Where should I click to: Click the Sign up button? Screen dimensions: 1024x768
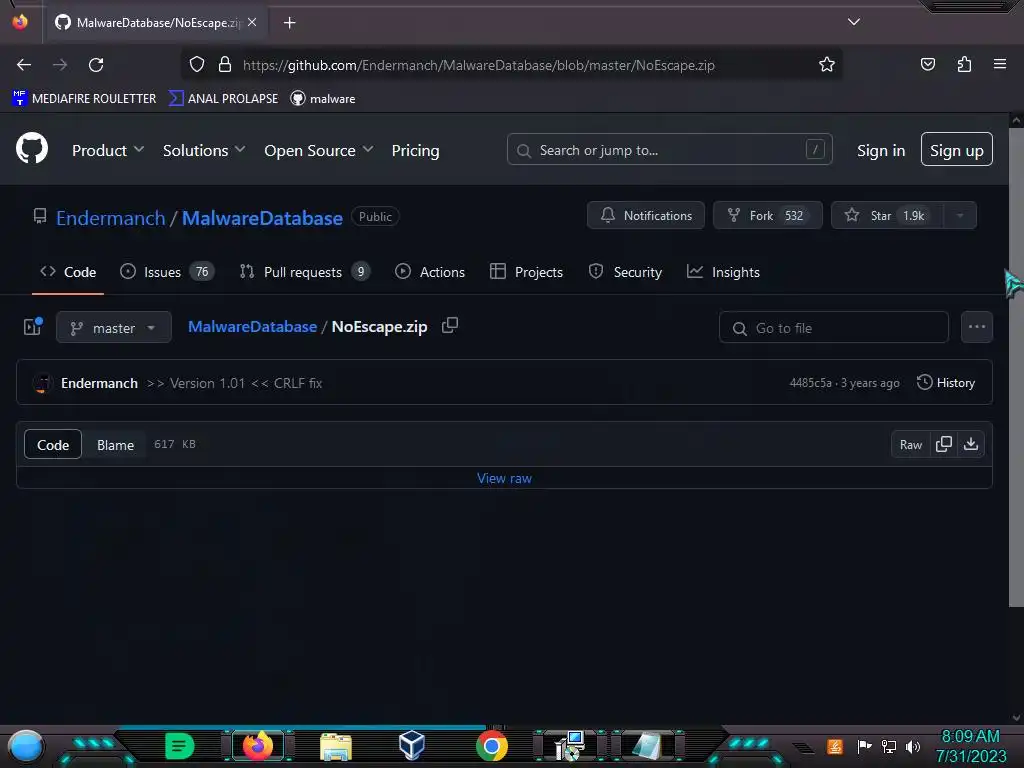(x=957, y=150)
